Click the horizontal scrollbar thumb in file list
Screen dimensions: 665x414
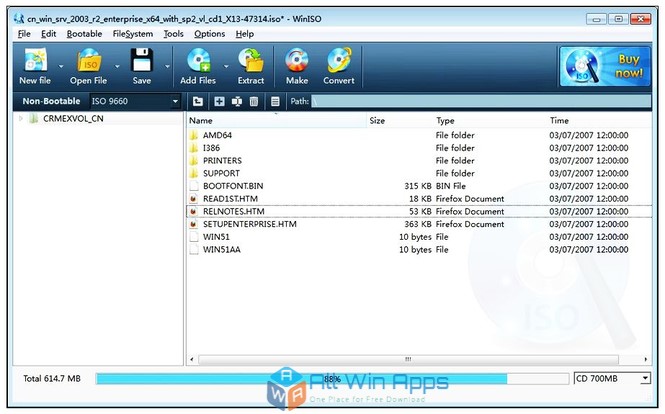(x=408, y=360)
